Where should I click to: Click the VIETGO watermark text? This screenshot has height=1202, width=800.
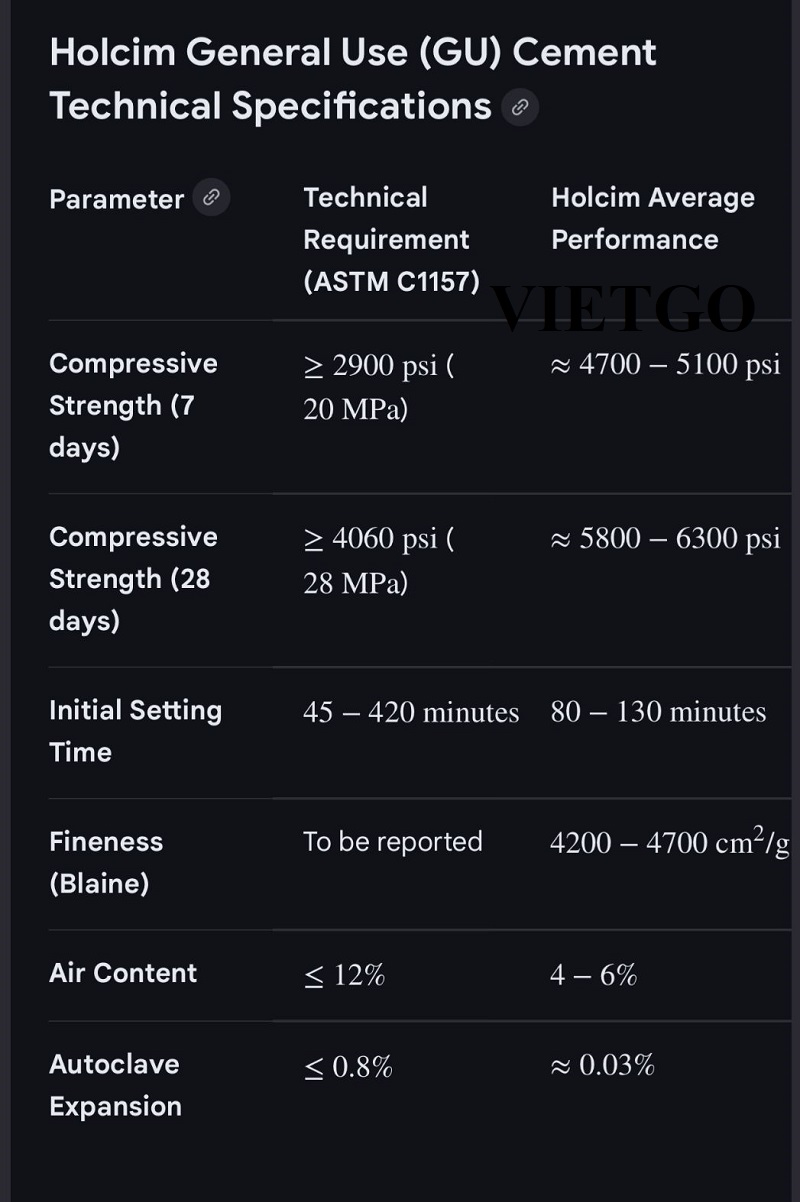[x=623, y=308]
